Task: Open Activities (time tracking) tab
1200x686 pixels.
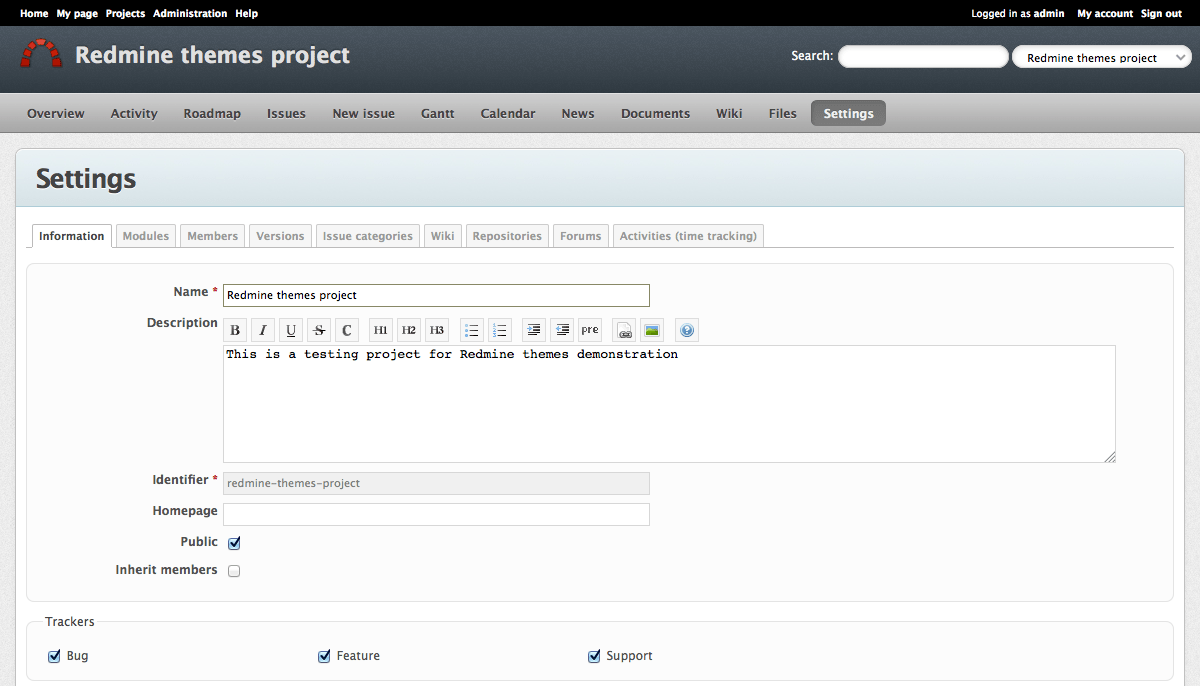Action: tap(689, 236)
